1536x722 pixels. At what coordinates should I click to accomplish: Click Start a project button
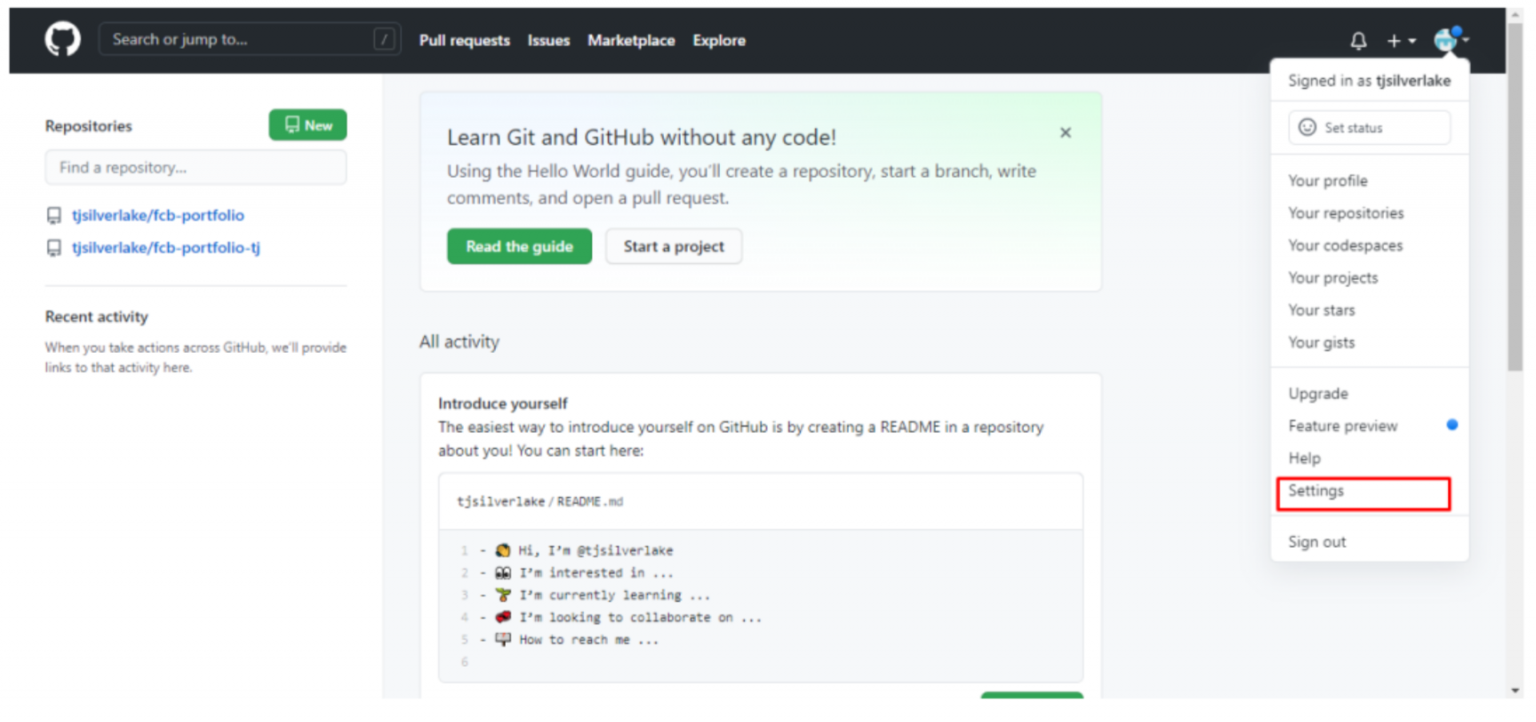[673, 246]
